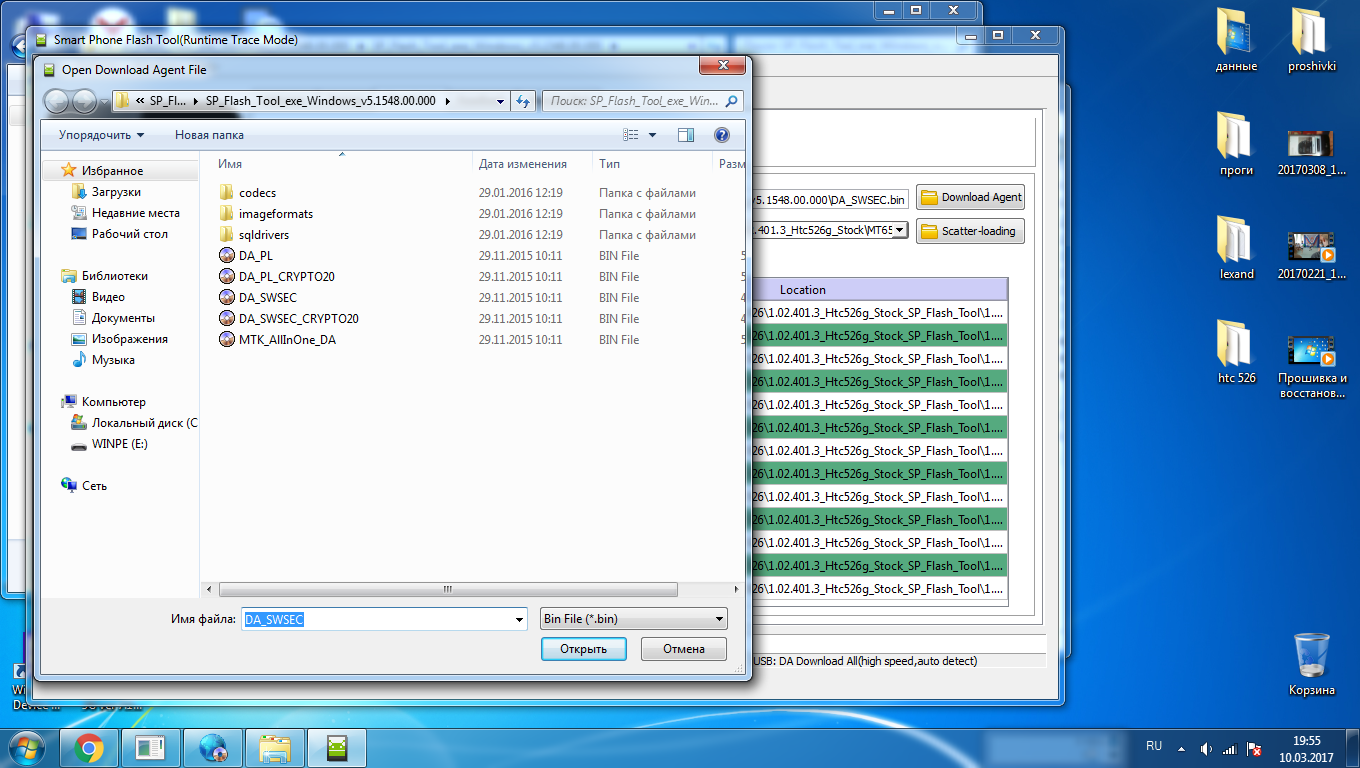Select Загрузки in the navigation pane
1360x768 pixels.
point(116,192)
